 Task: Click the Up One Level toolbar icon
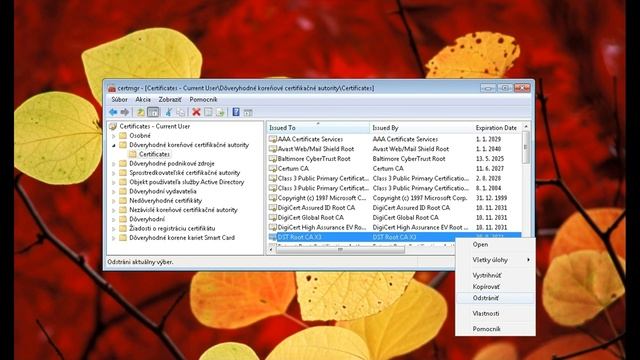click(x=141, y=112)
